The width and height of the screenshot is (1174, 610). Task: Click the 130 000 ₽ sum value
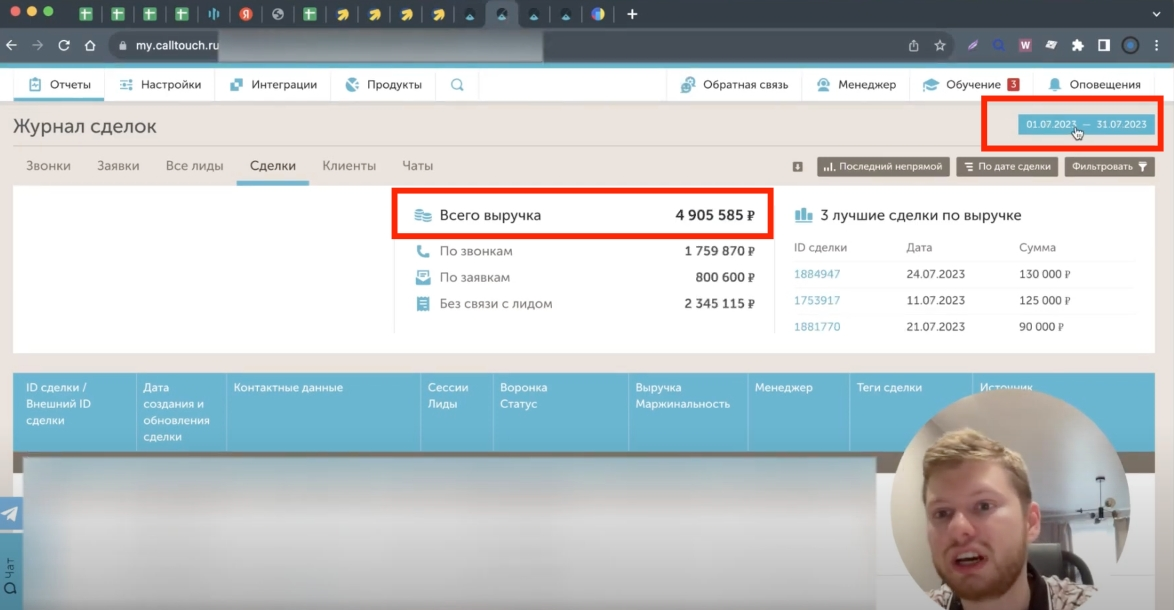pyautogui.click(x=1044, y=274)
